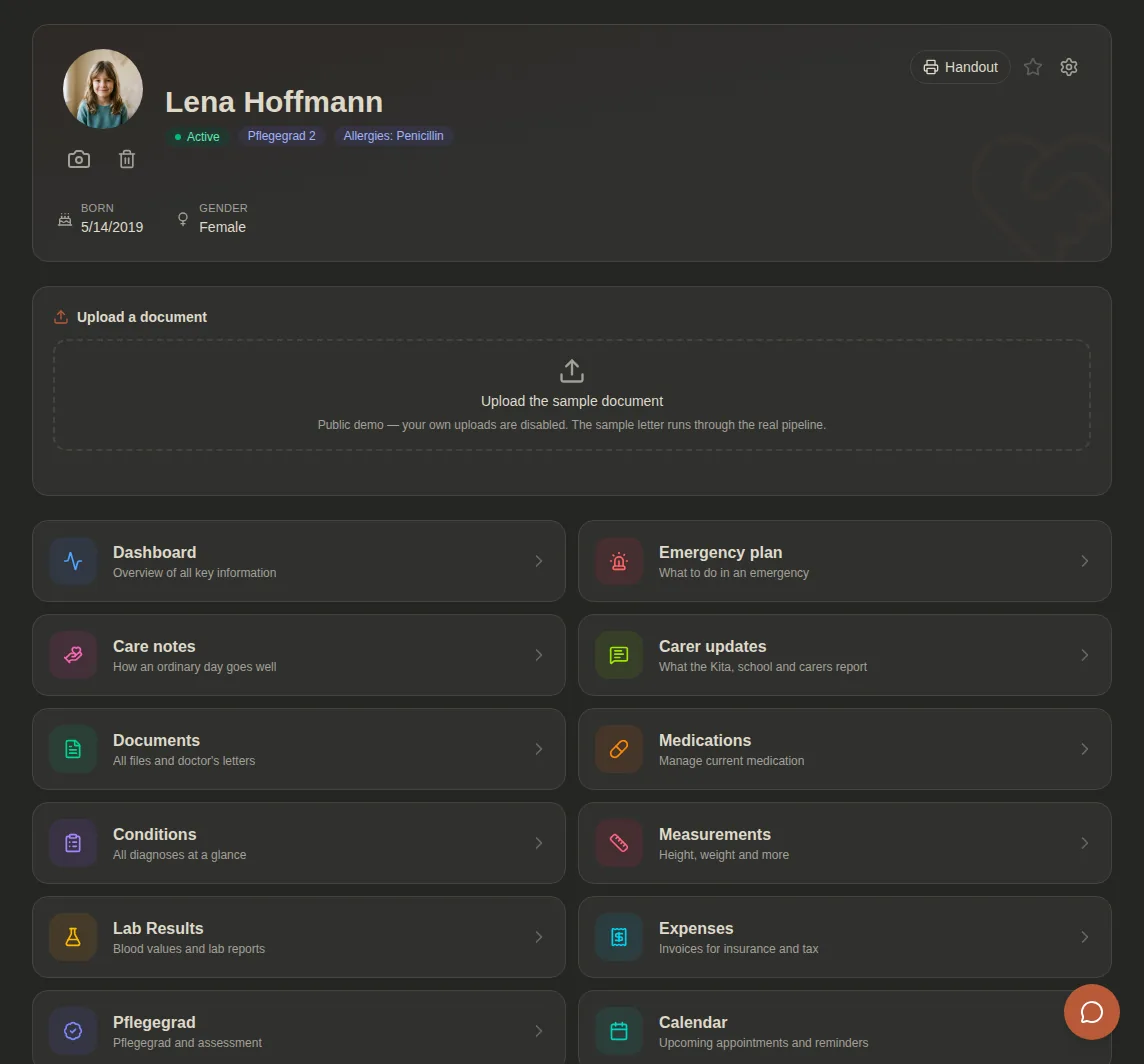
Task: Expand Emergency plan with its chevron
Action: pos(1085,561)
